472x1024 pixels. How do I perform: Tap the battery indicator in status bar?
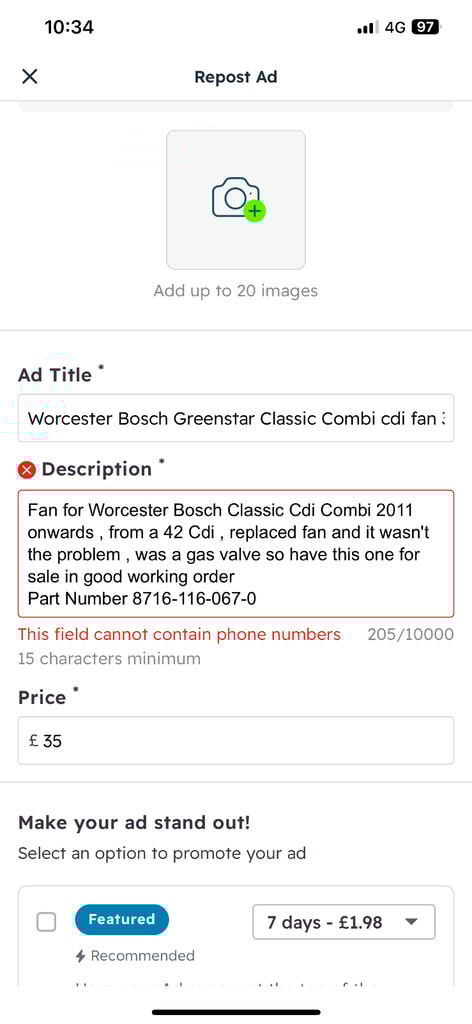[x=426, y=27]
